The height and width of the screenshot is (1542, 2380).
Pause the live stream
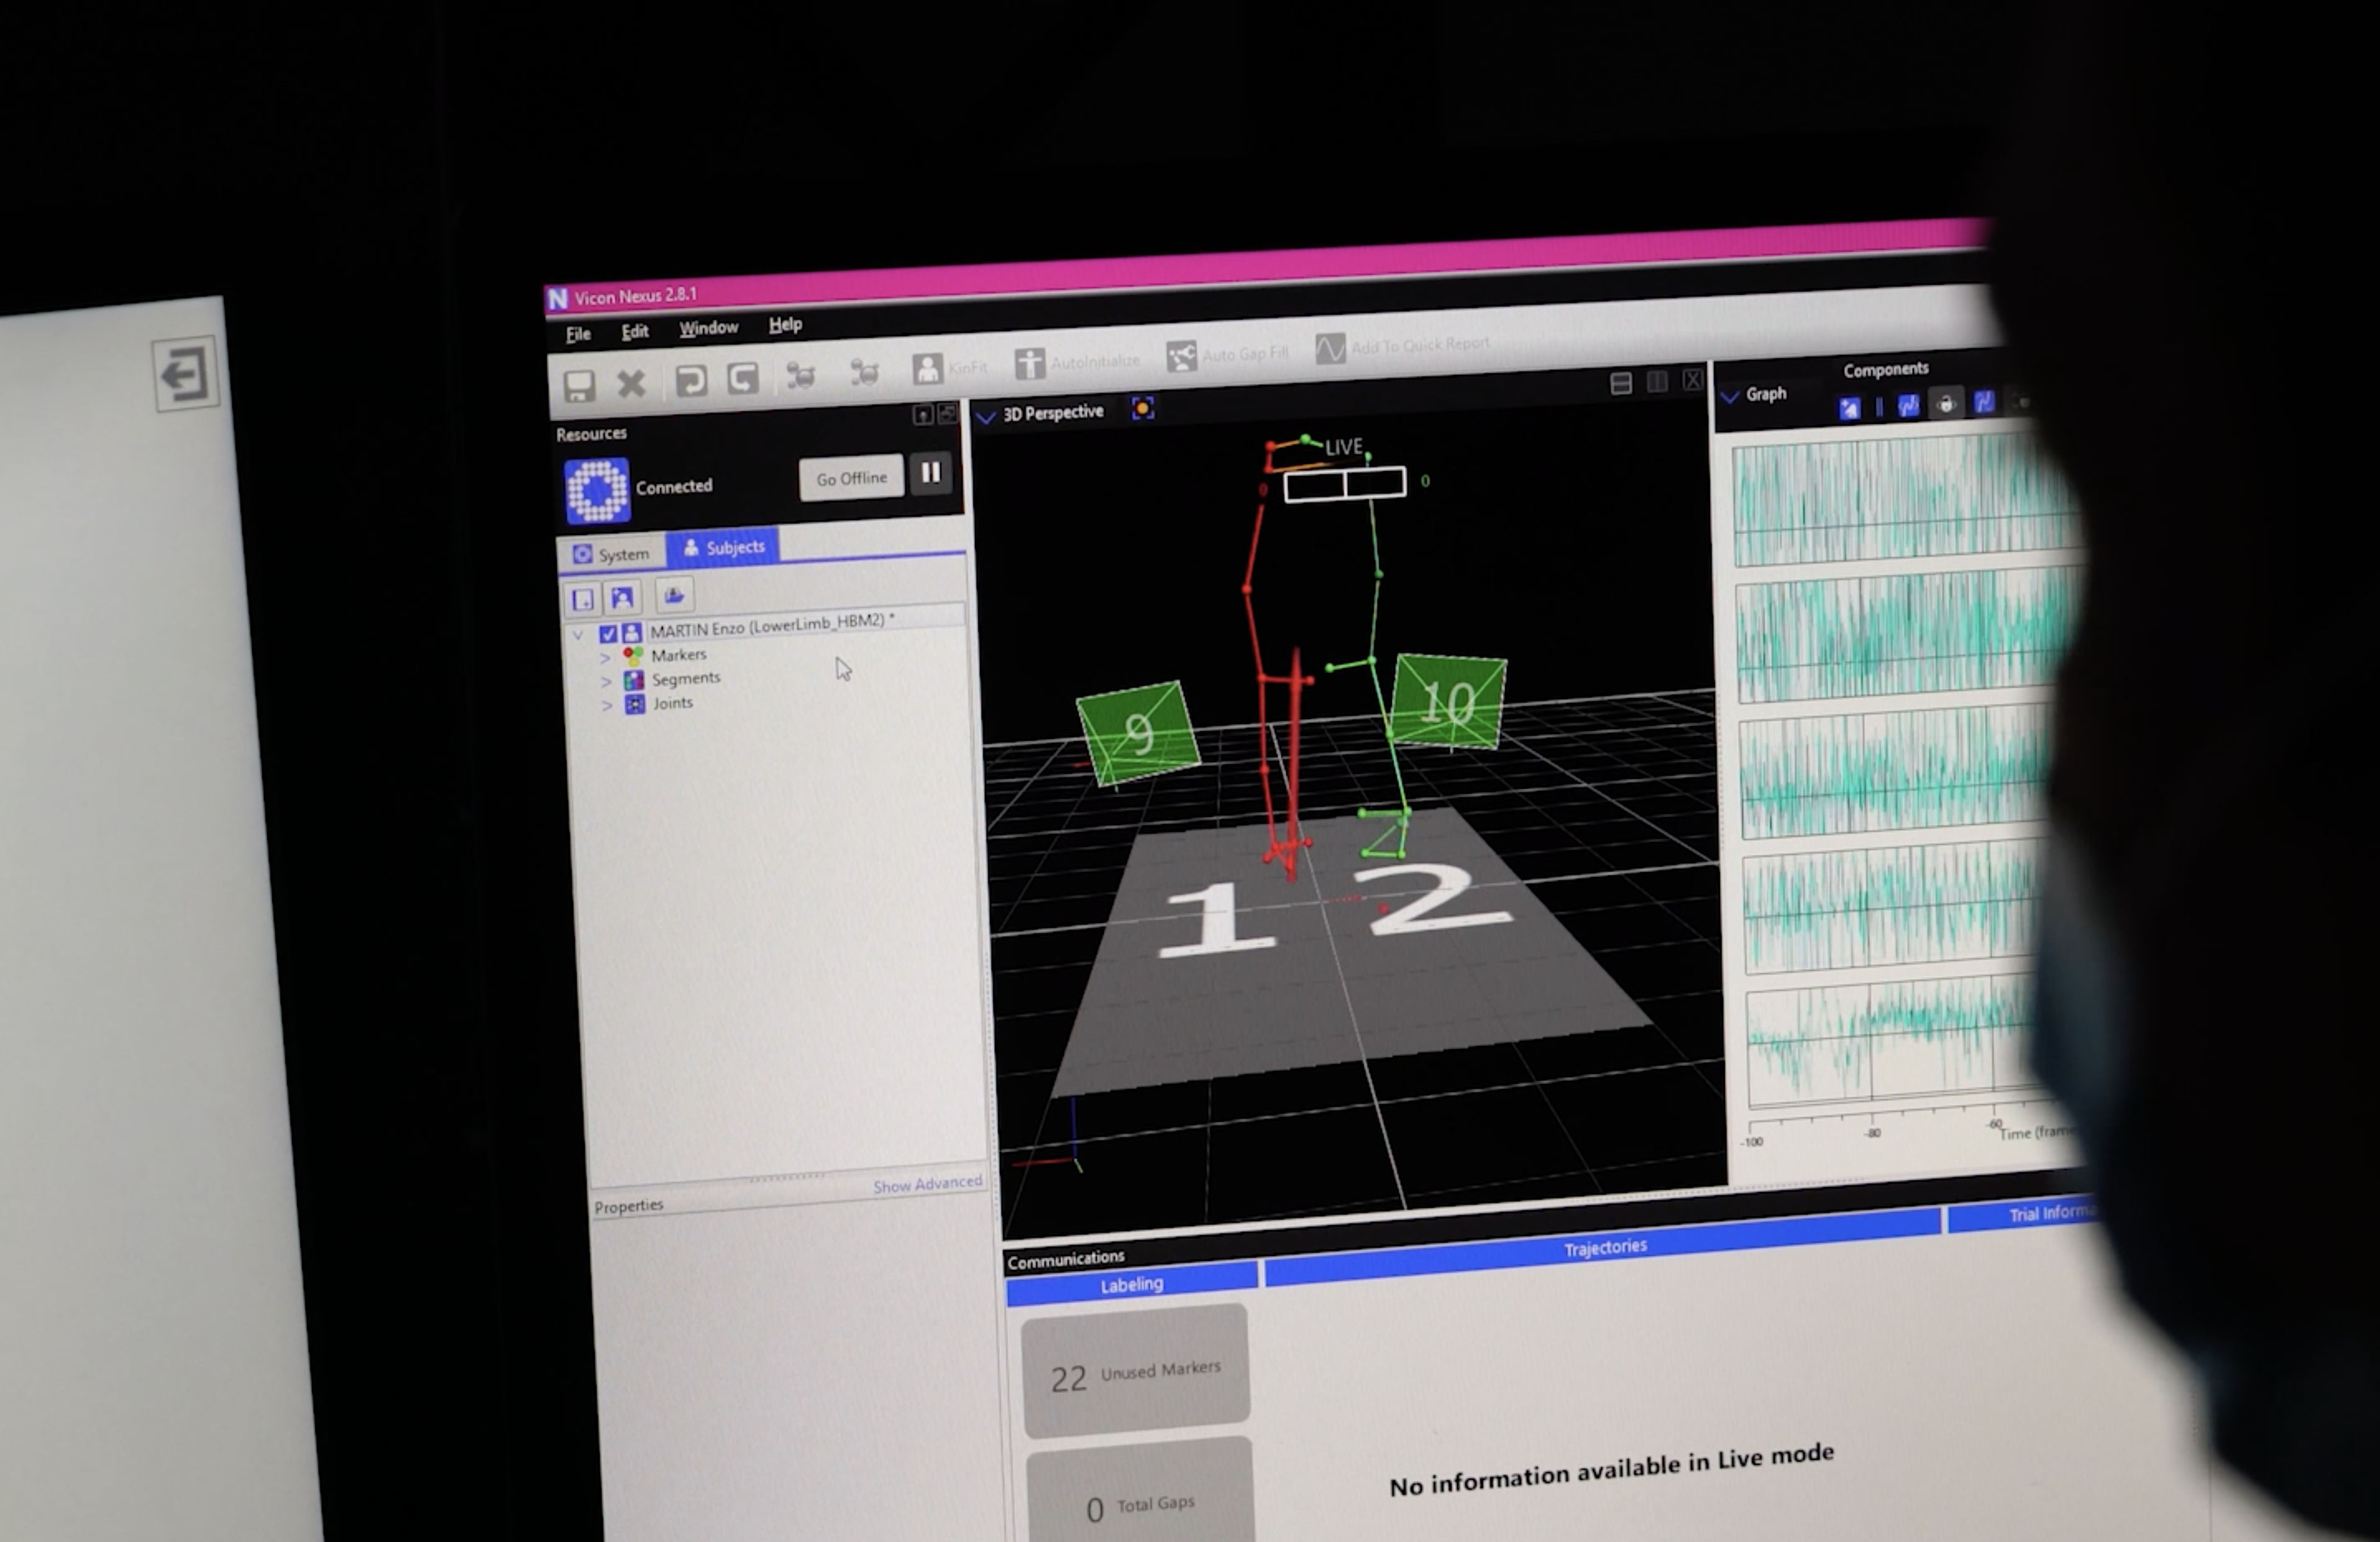coord(930,472)
